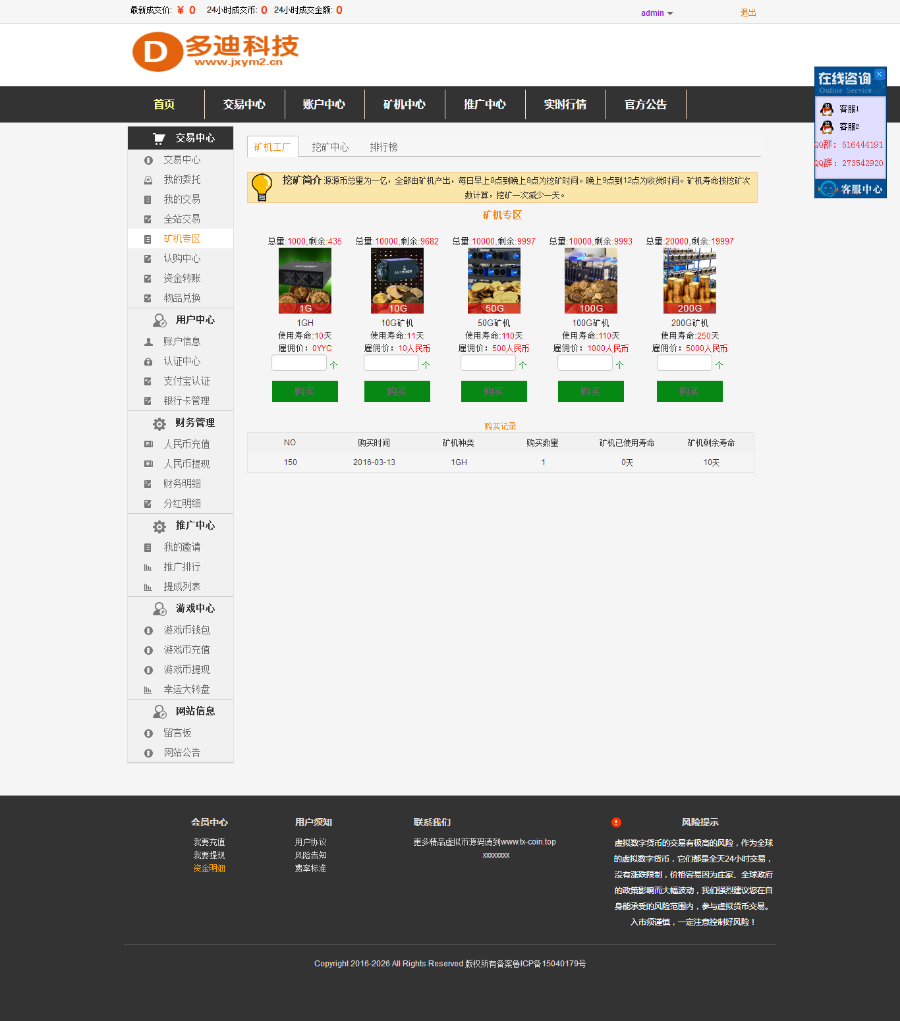The image size is (900, 1021).
Task: Open 分红明细 in the sidebar
Action: coord(182,503)
